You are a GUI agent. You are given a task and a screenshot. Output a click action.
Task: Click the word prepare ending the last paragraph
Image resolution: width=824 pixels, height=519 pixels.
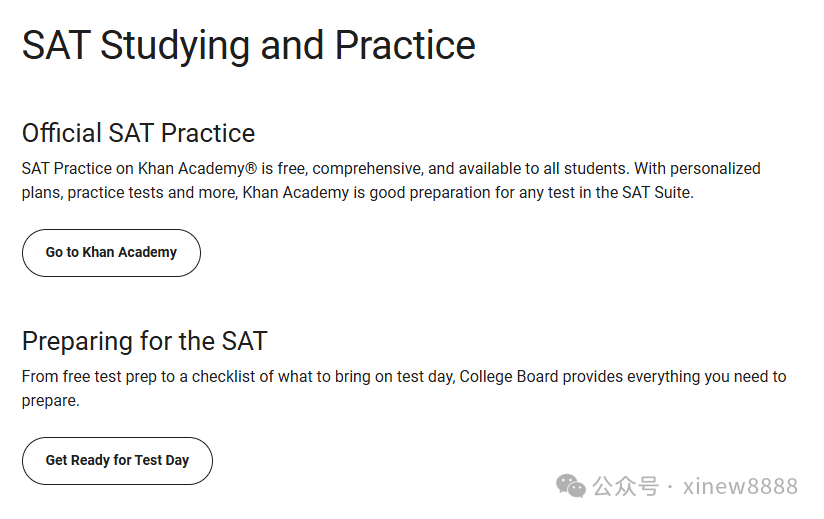48,400
